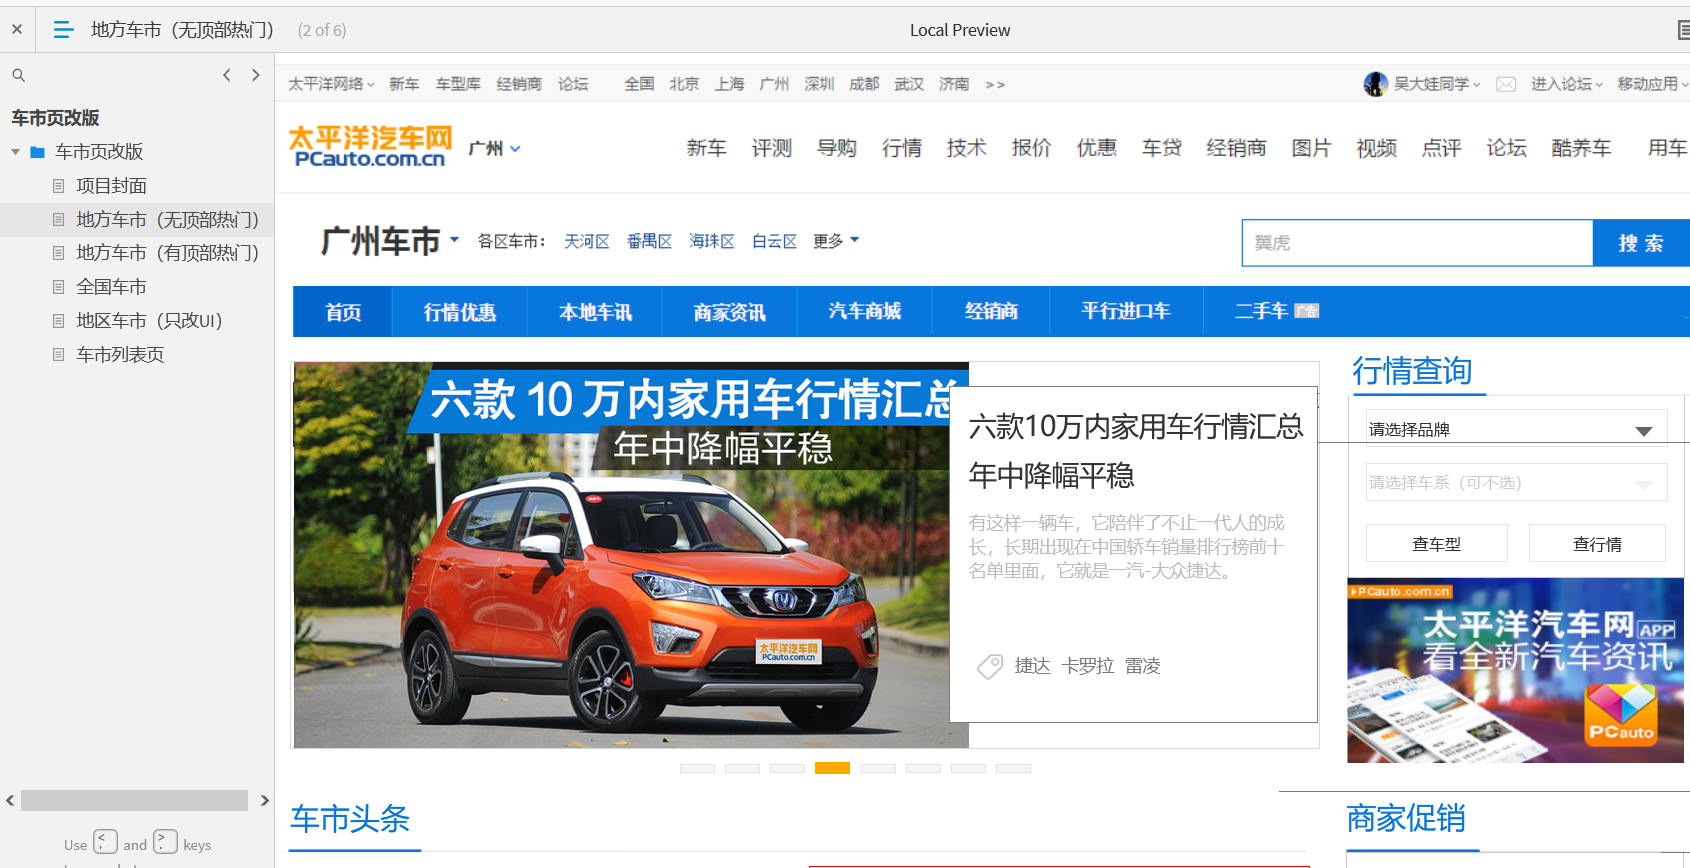1690x868 pixels.
Task: Open the 广州 city selector dropdown
Action: [494, 148]
